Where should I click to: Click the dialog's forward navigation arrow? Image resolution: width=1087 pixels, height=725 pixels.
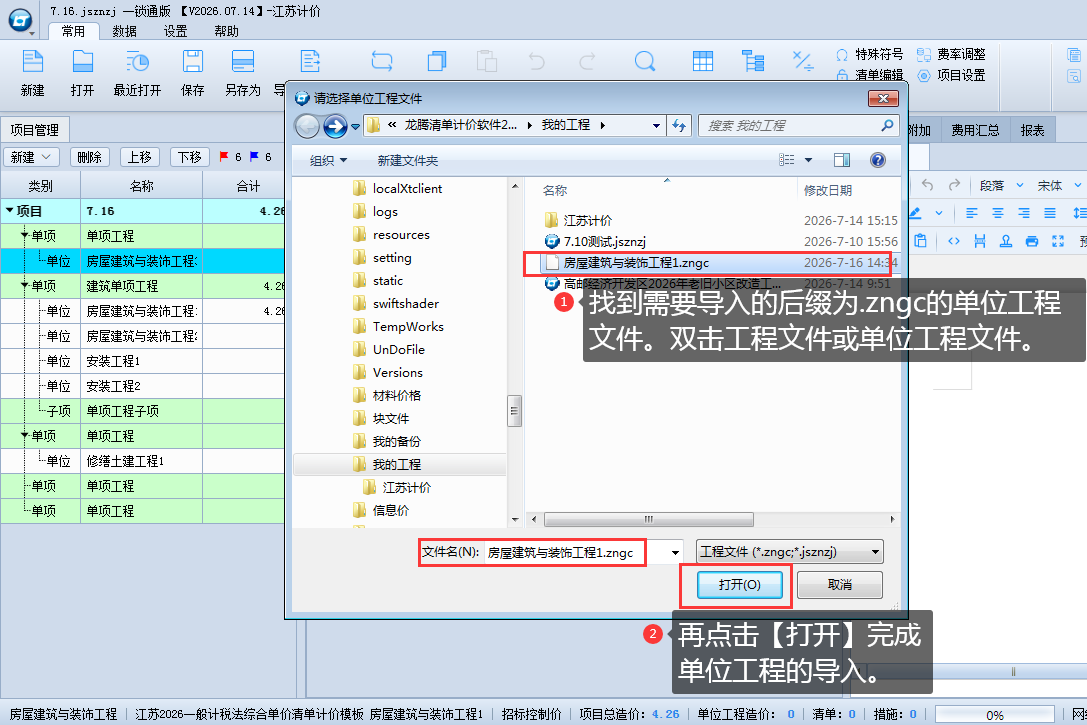click(x=336, y=126)
